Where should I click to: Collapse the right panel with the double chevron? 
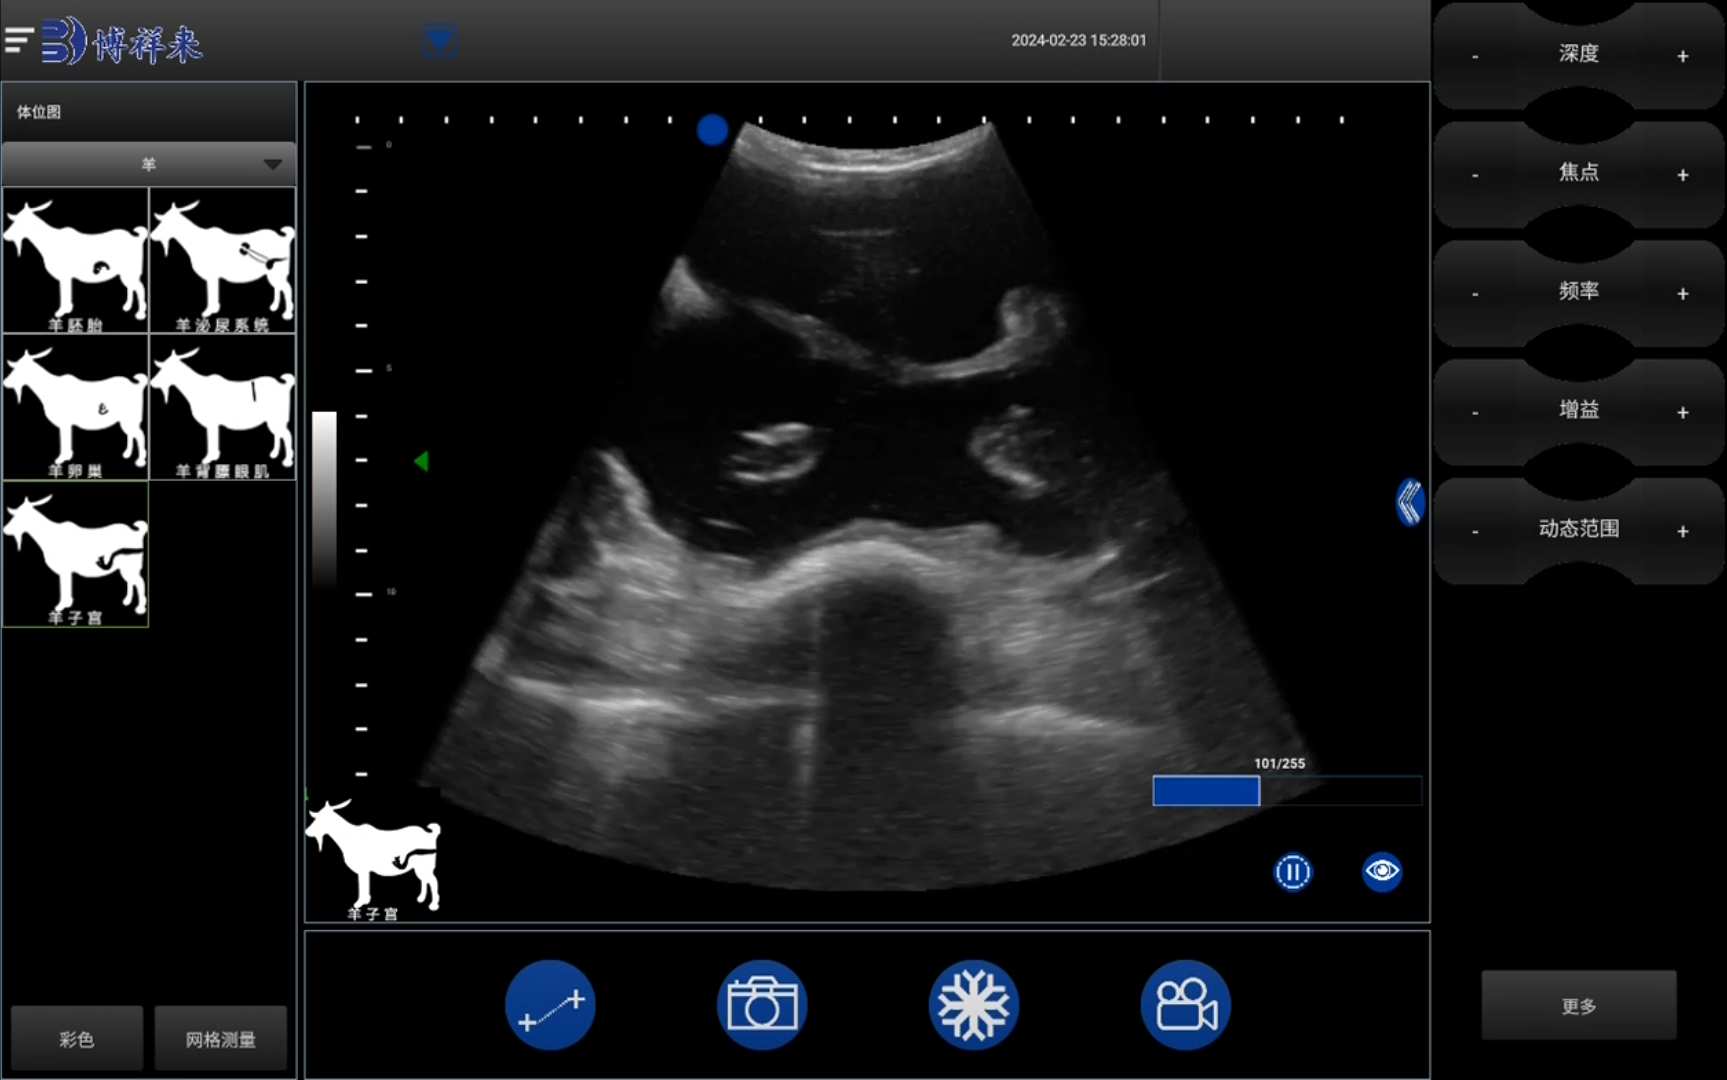tap(1410, 502)
